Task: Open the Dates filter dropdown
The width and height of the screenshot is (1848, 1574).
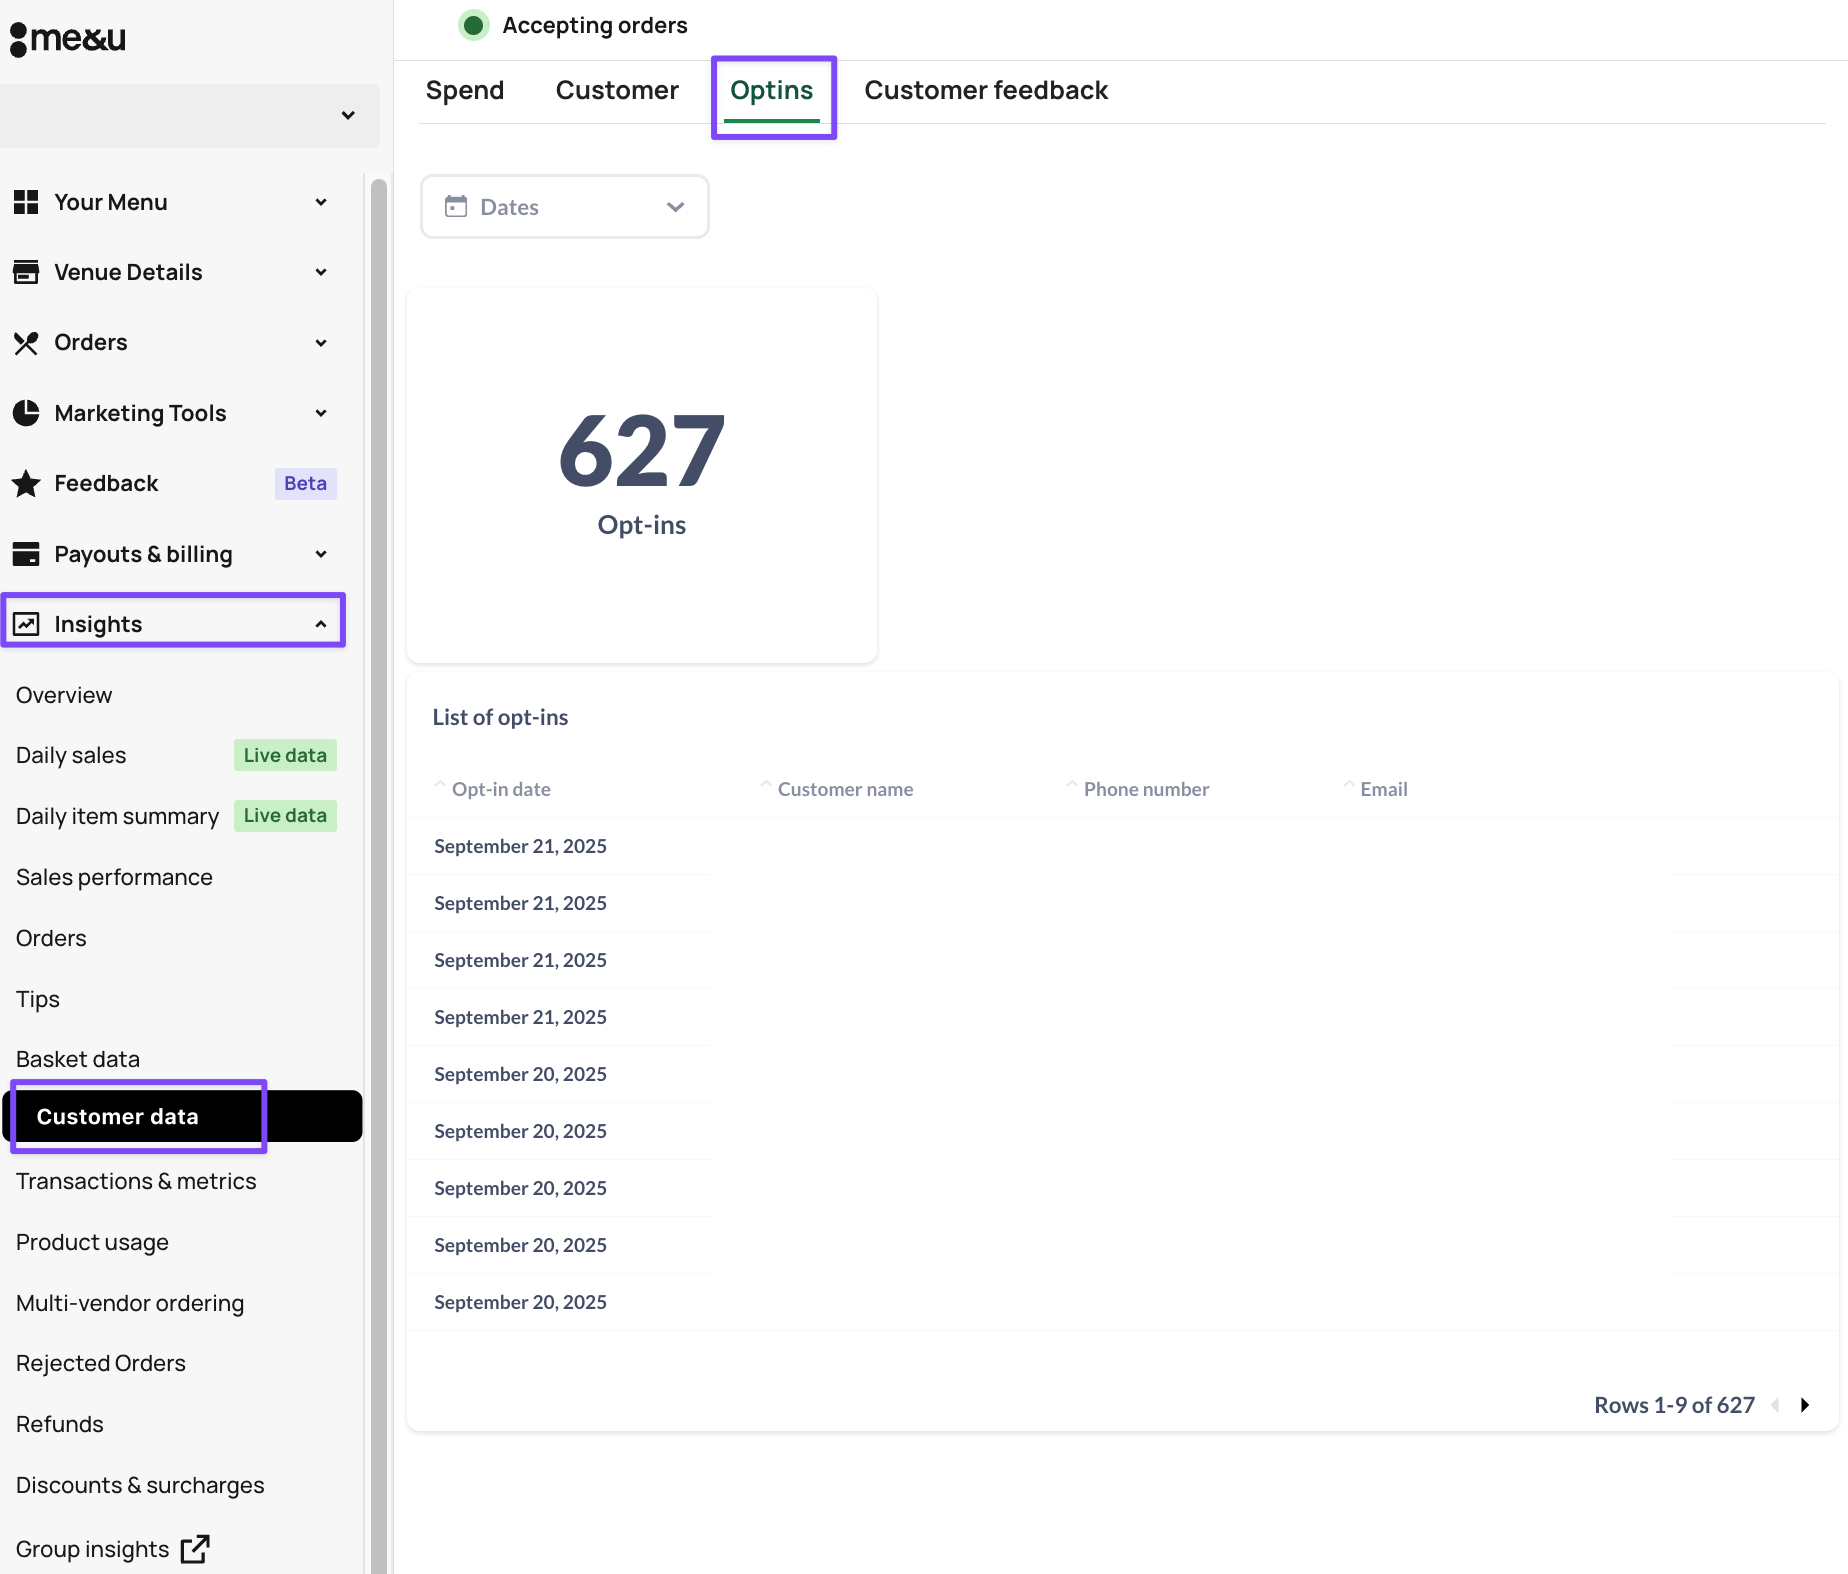Action: click(x=564, y=207)
